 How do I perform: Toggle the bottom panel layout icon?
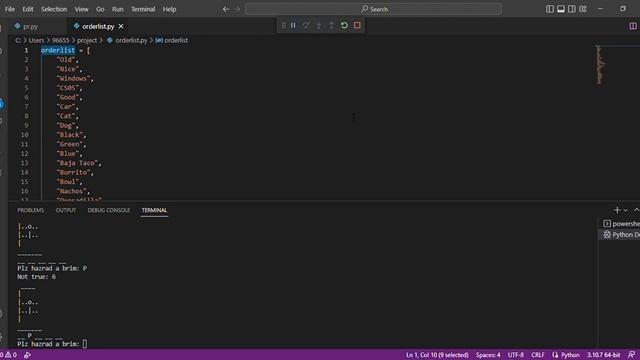tap(561, 9)
